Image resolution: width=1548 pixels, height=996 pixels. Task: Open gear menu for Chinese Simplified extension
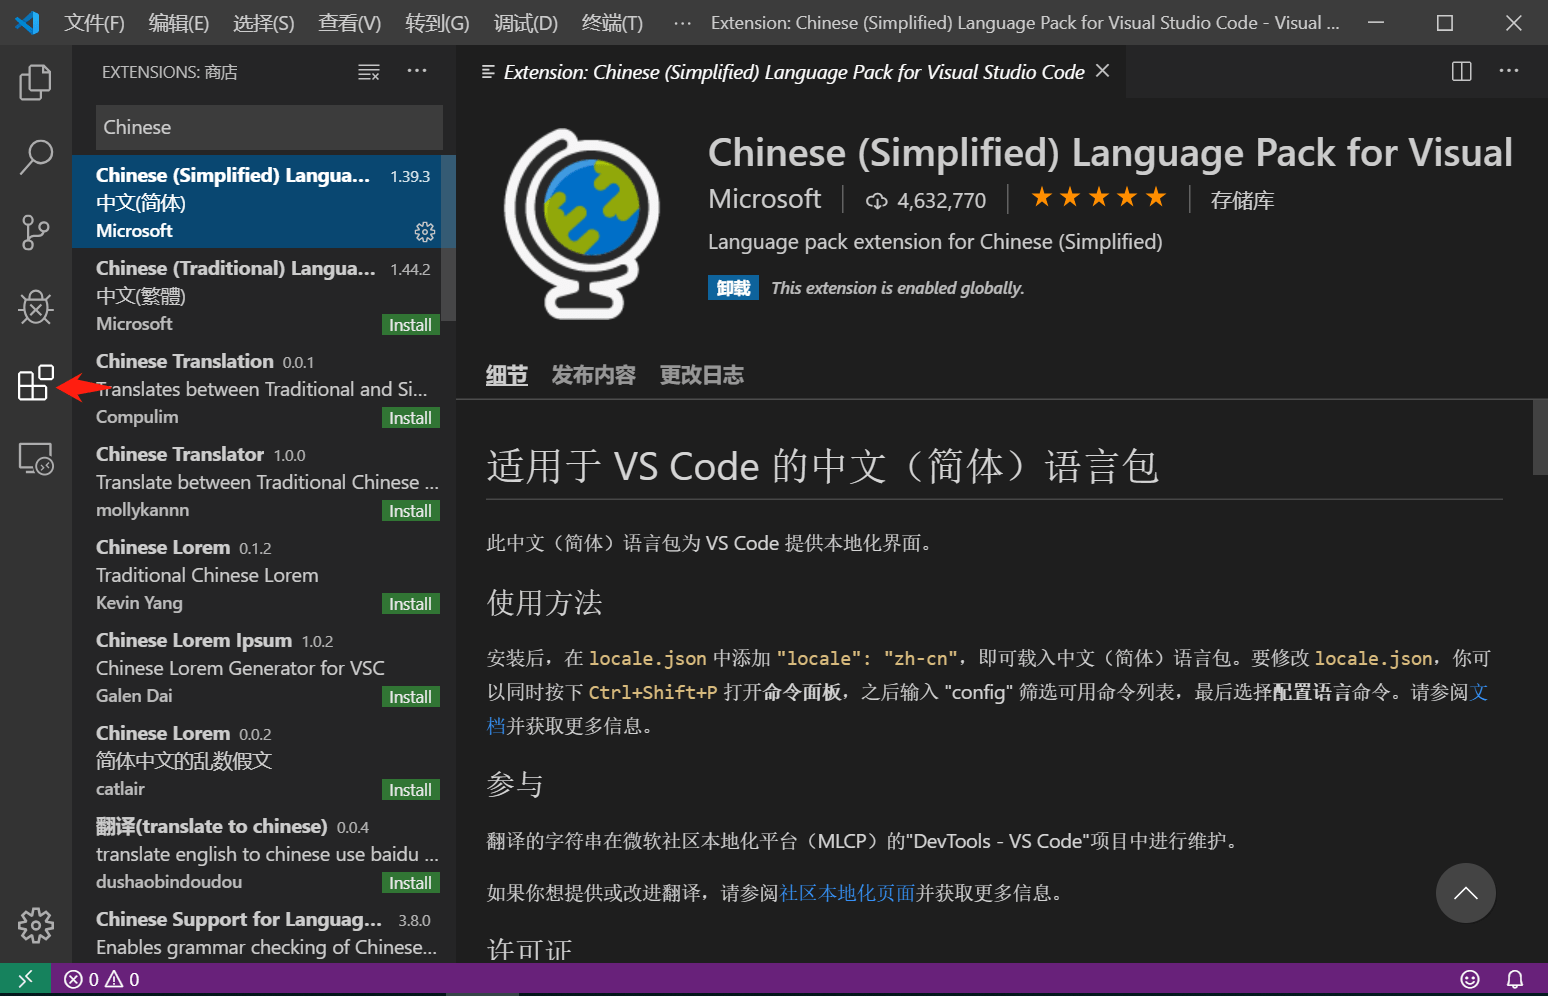[425, 232]
